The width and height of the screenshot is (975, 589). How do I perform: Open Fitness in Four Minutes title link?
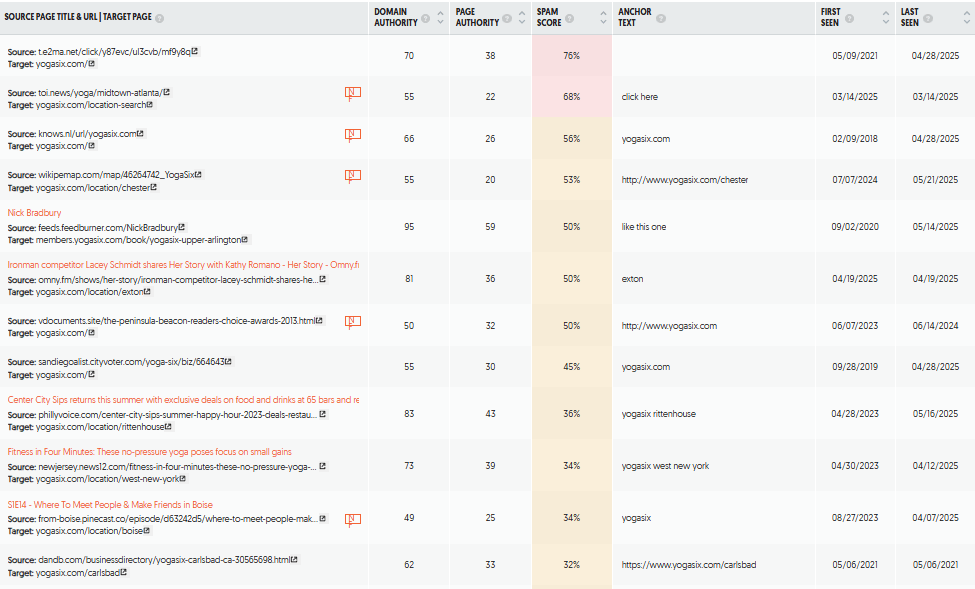click(x=149, y=452)
